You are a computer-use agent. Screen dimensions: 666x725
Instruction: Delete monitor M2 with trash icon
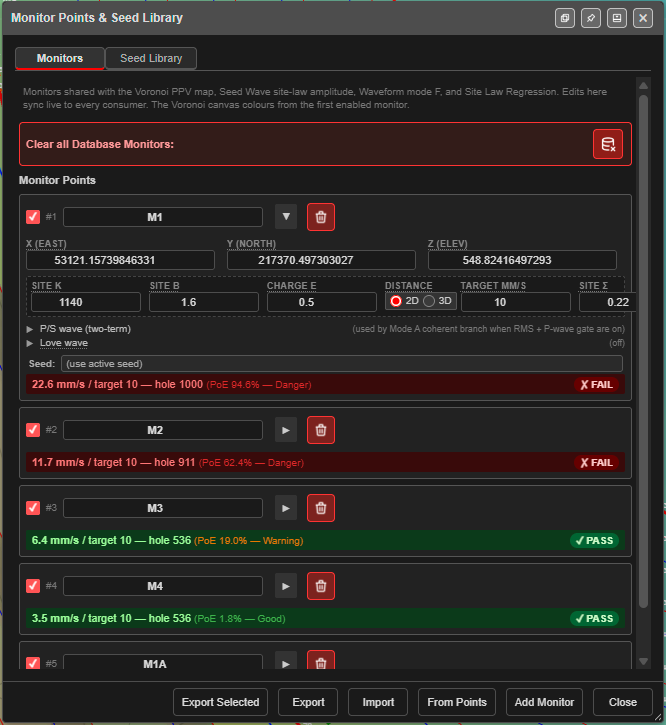321,430
